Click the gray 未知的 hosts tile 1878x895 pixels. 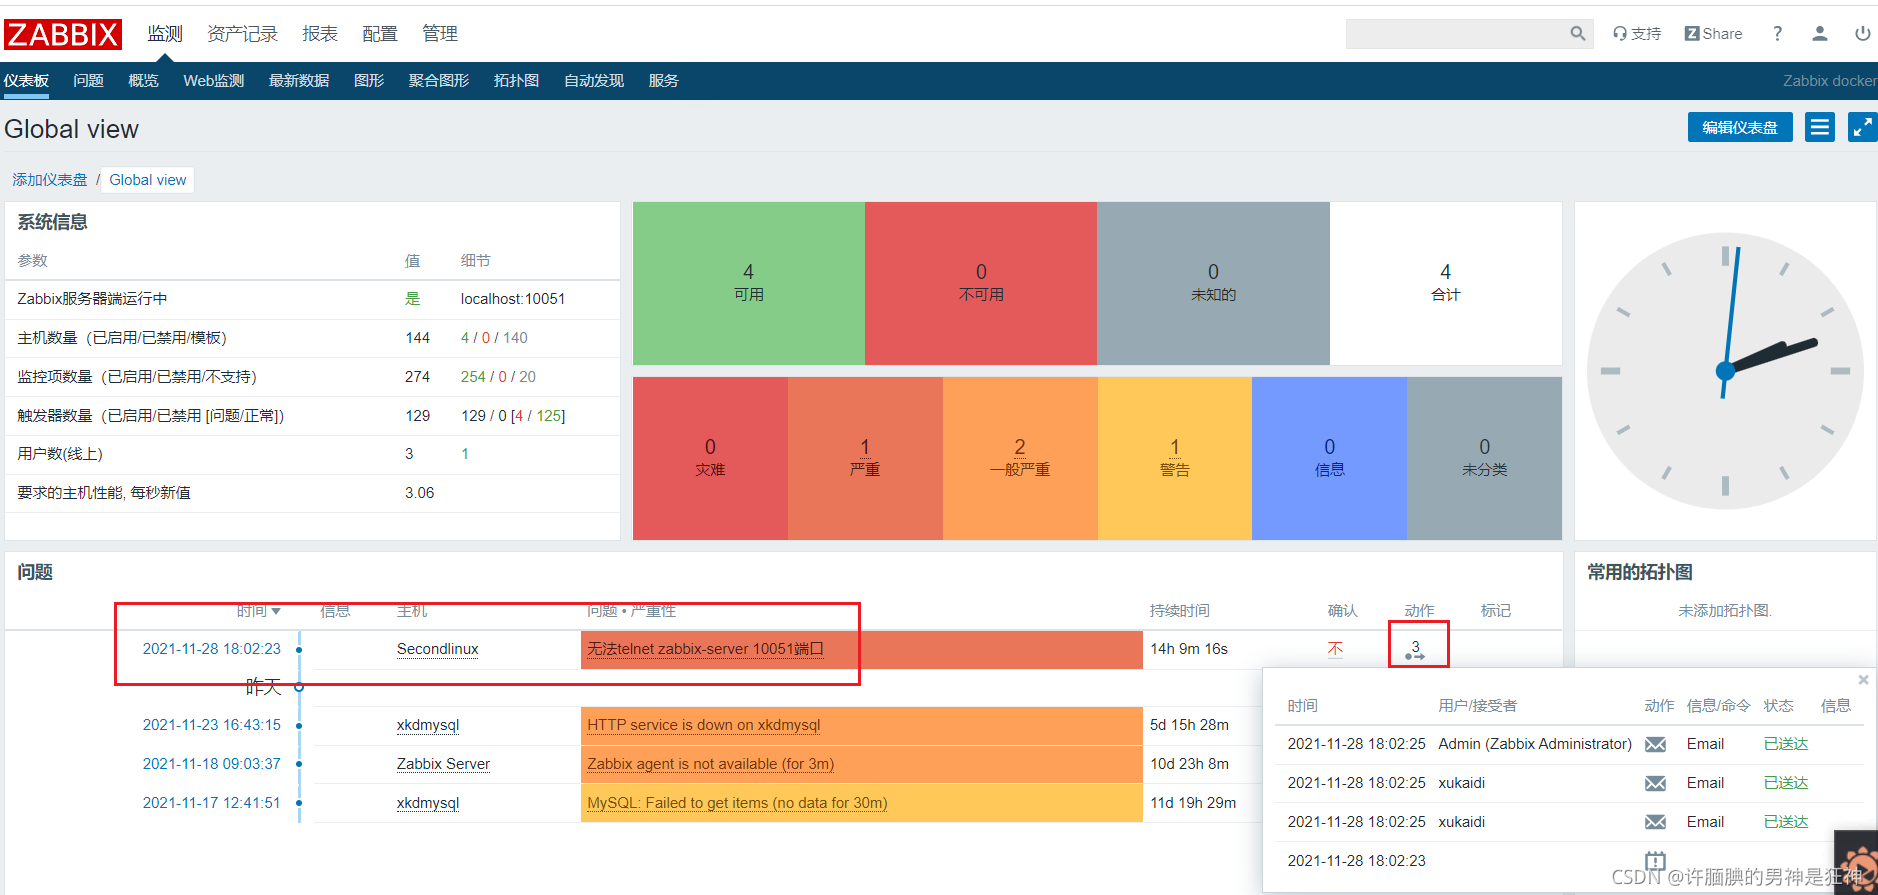point(1213,284)
